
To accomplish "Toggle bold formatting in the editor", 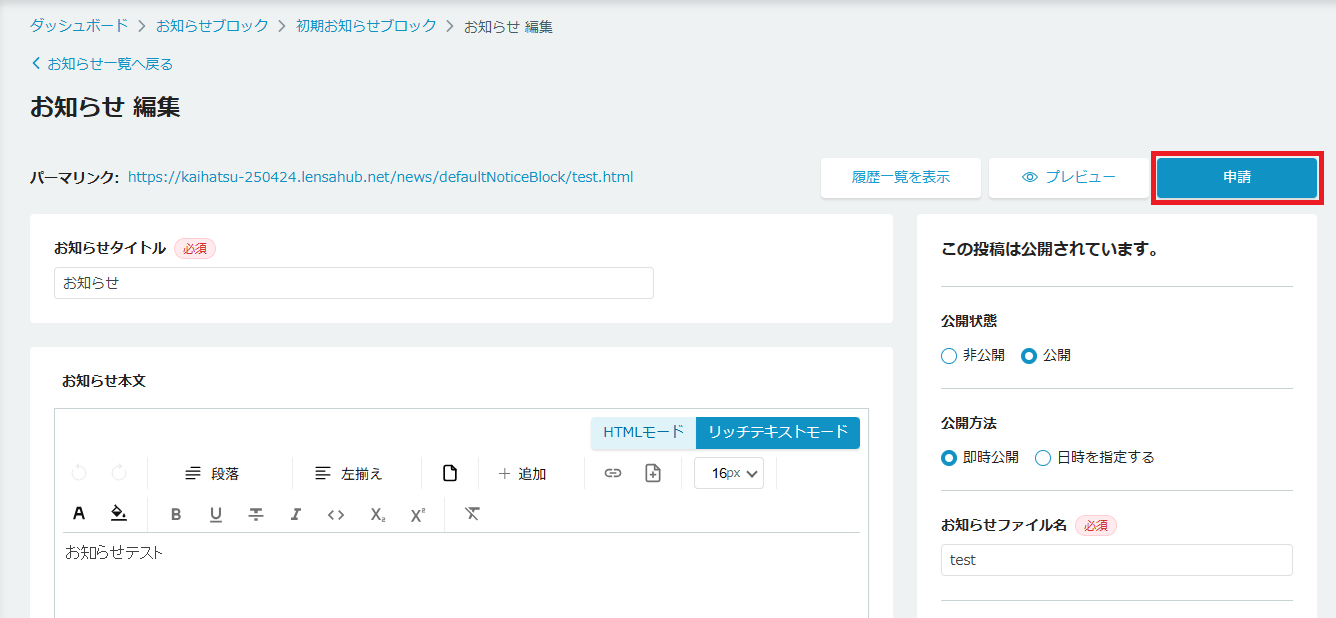I will tap(176, 514).
